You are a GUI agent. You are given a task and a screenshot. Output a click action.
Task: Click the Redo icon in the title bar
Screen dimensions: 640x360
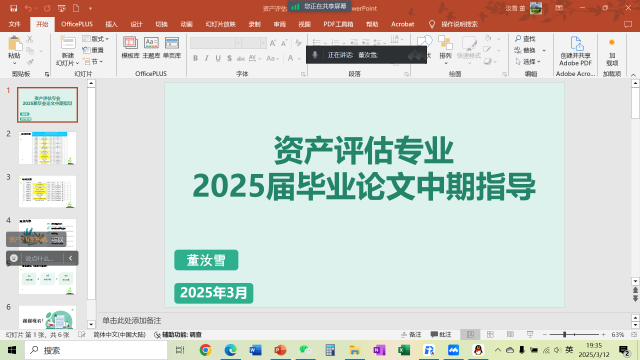47,8
